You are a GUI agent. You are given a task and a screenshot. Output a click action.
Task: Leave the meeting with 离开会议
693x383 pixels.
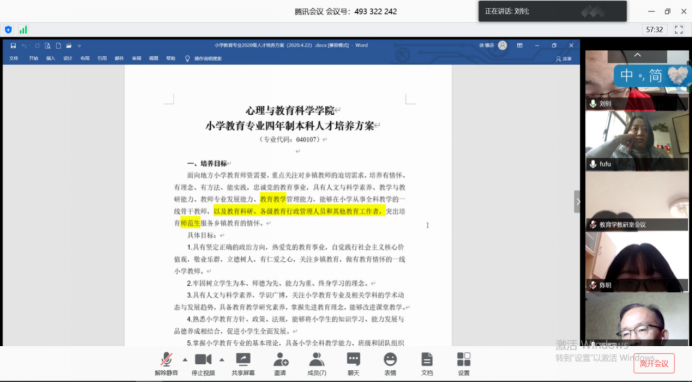pyautogui.click(x=654, y=364)
